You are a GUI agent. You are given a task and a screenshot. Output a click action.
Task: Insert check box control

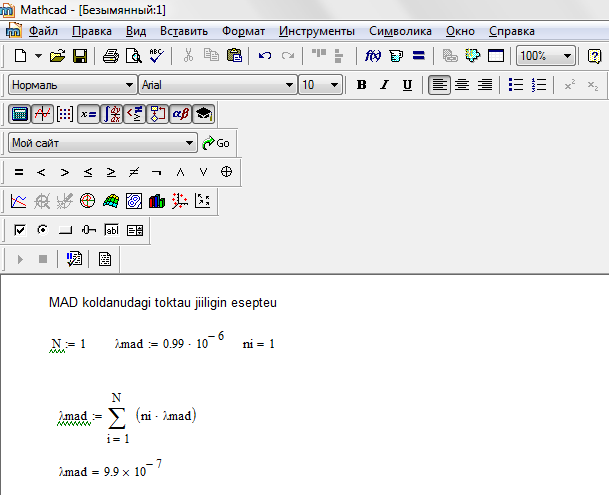coord(19,230)
